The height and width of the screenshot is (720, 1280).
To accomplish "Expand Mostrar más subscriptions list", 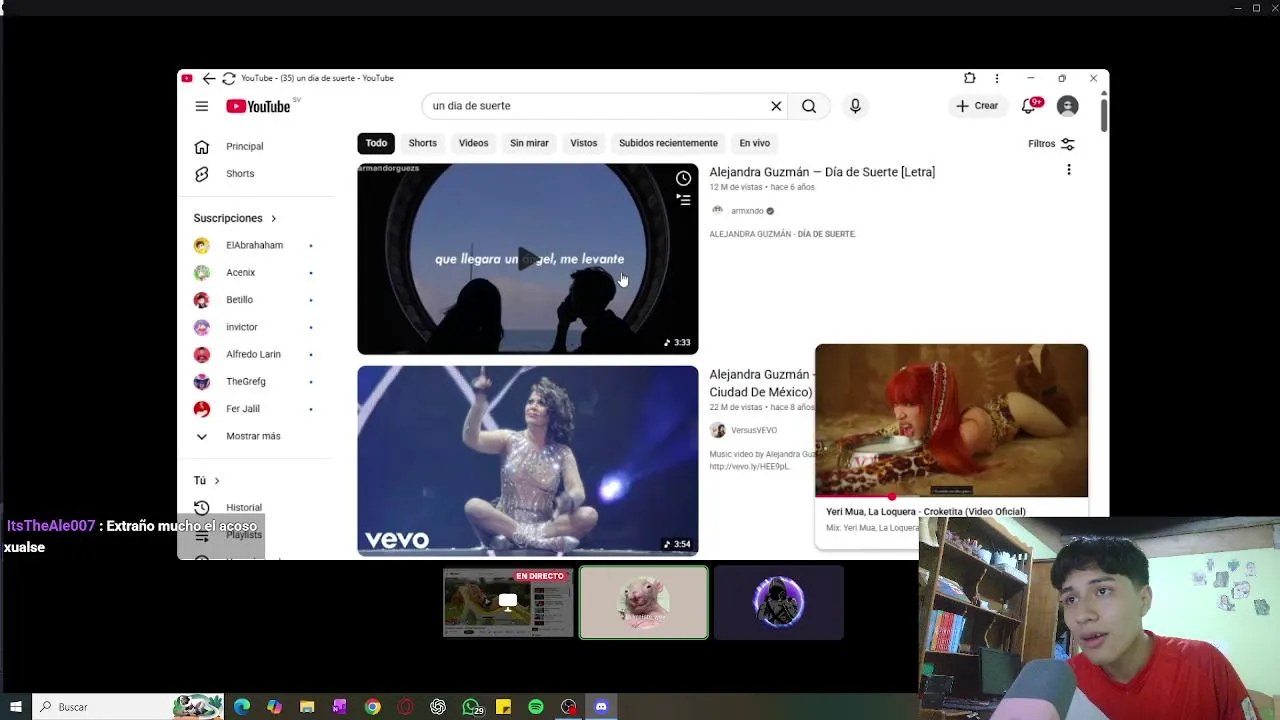I will tap(254, 436).
